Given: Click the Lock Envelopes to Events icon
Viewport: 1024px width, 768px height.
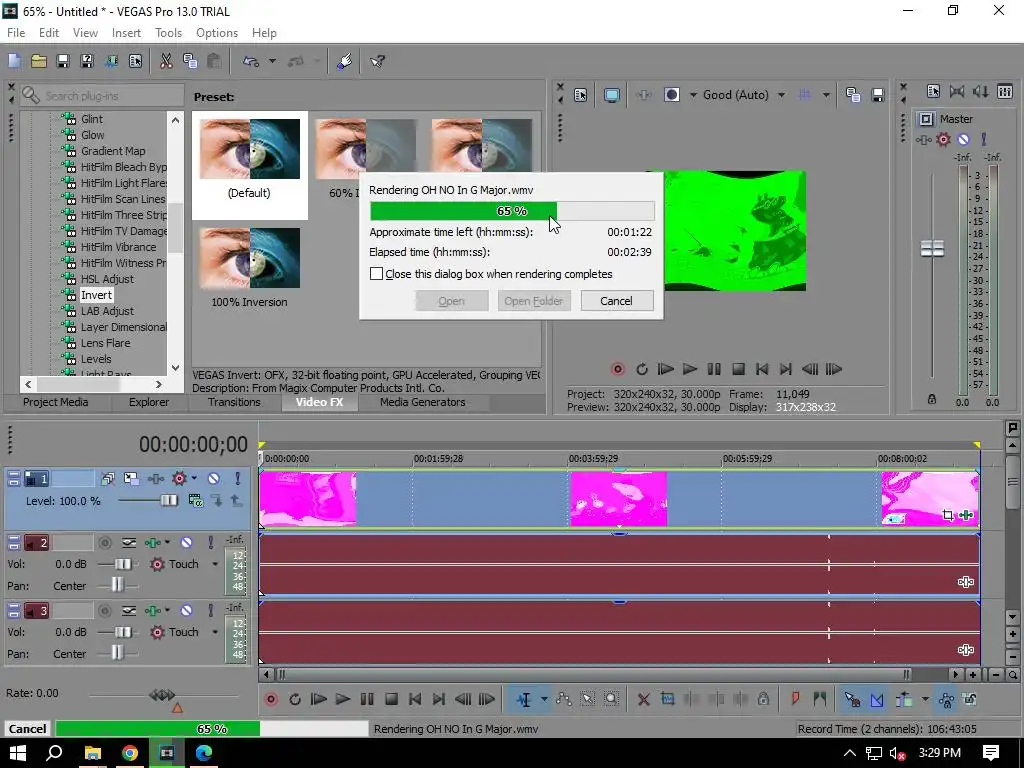Looking at the screenshot, I should click(946, 699).
